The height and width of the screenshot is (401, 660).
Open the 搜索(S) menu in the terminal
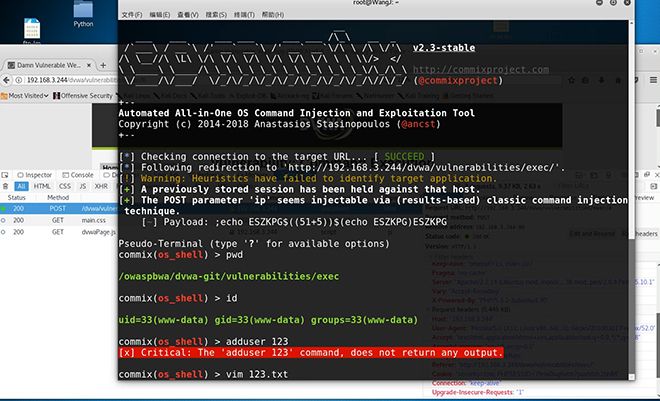pos(216,15)
